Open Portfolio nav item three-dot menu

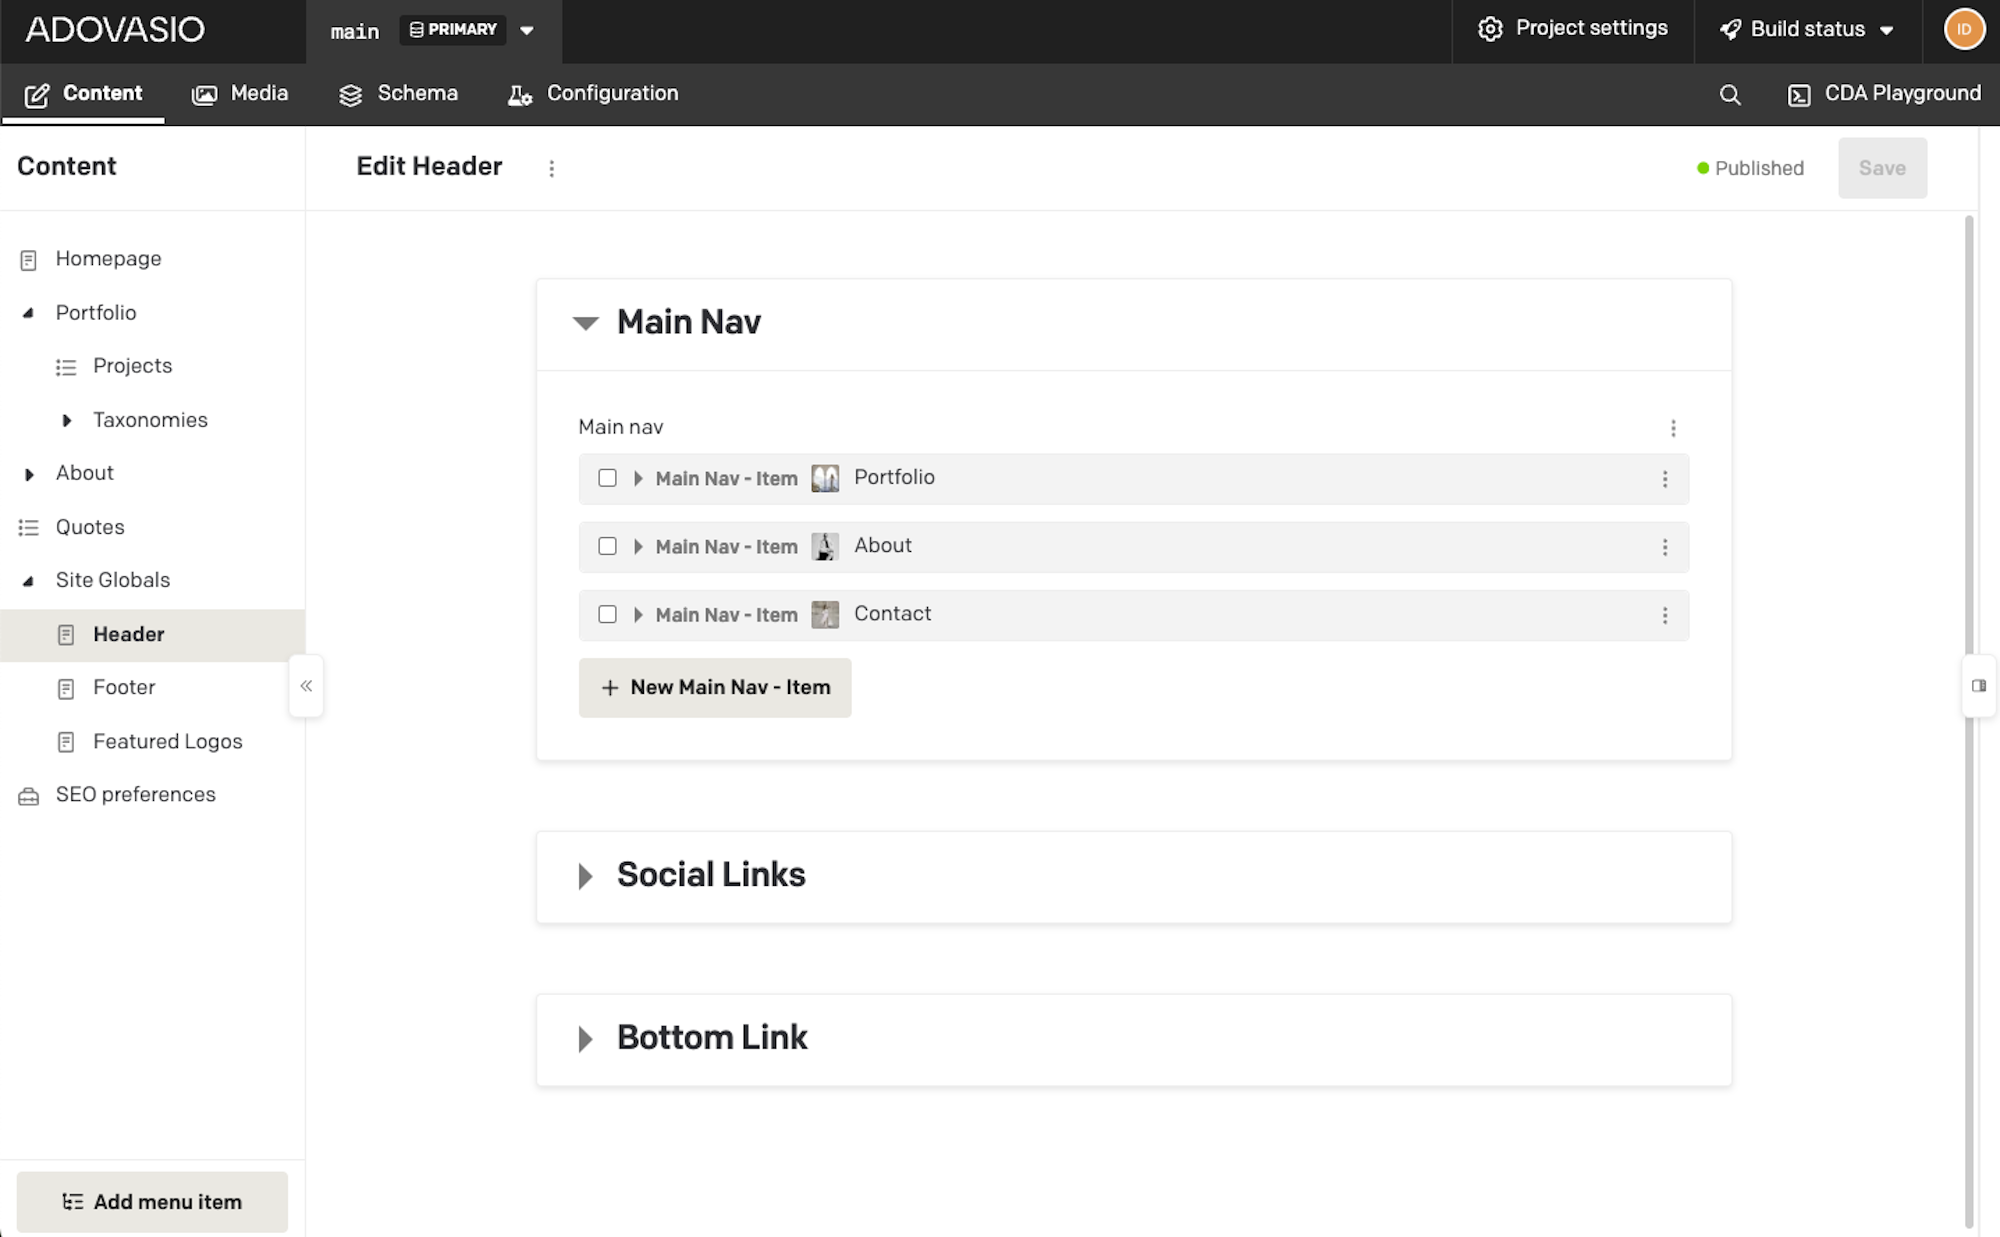(x=1665, y=479)
